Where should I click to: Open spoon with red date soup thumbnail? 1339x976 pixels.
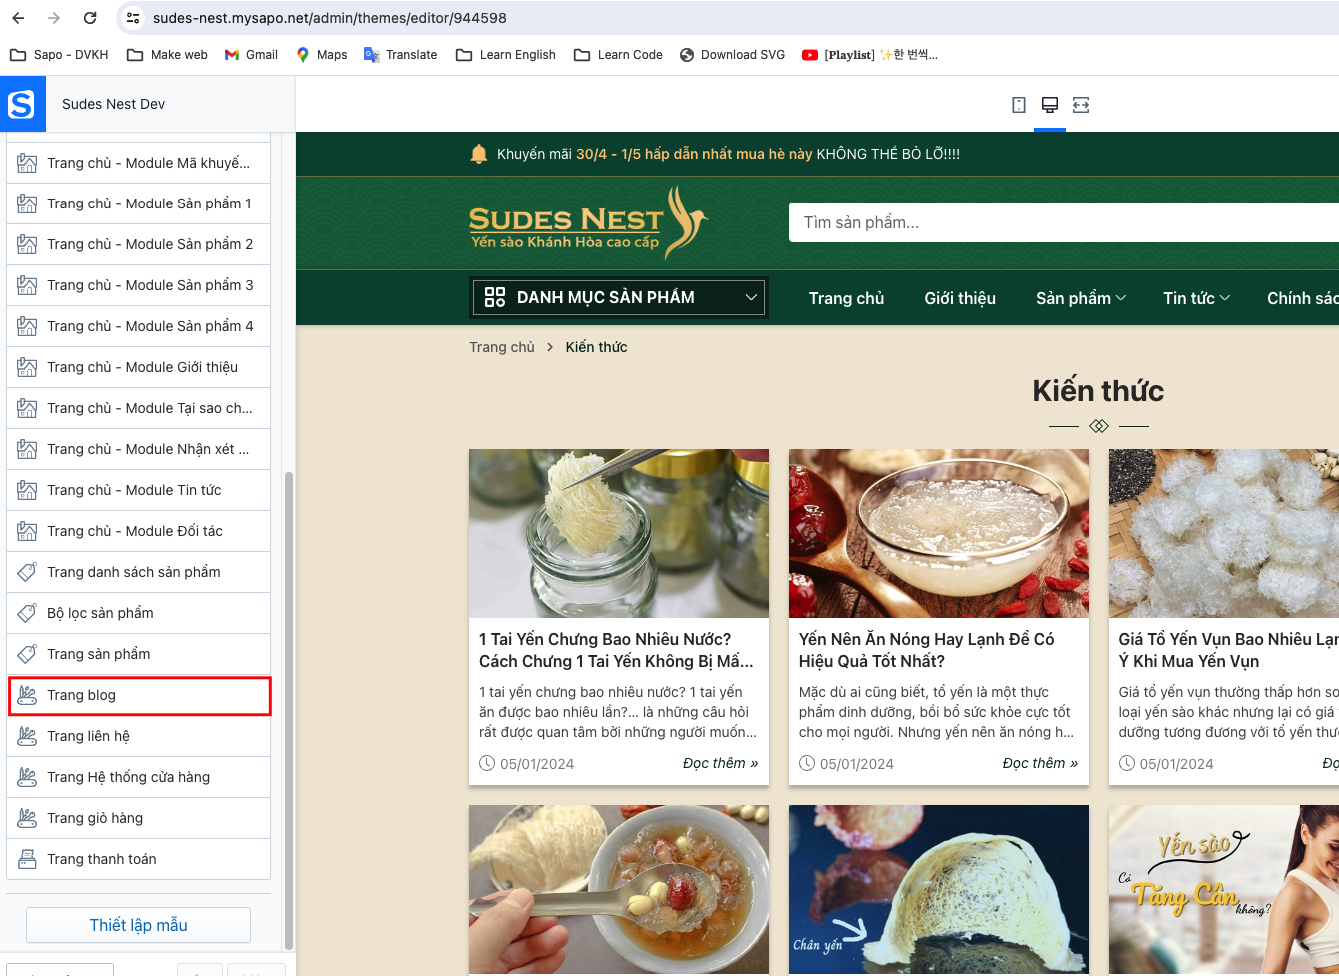pyautogui.click(x=619, y=890)
